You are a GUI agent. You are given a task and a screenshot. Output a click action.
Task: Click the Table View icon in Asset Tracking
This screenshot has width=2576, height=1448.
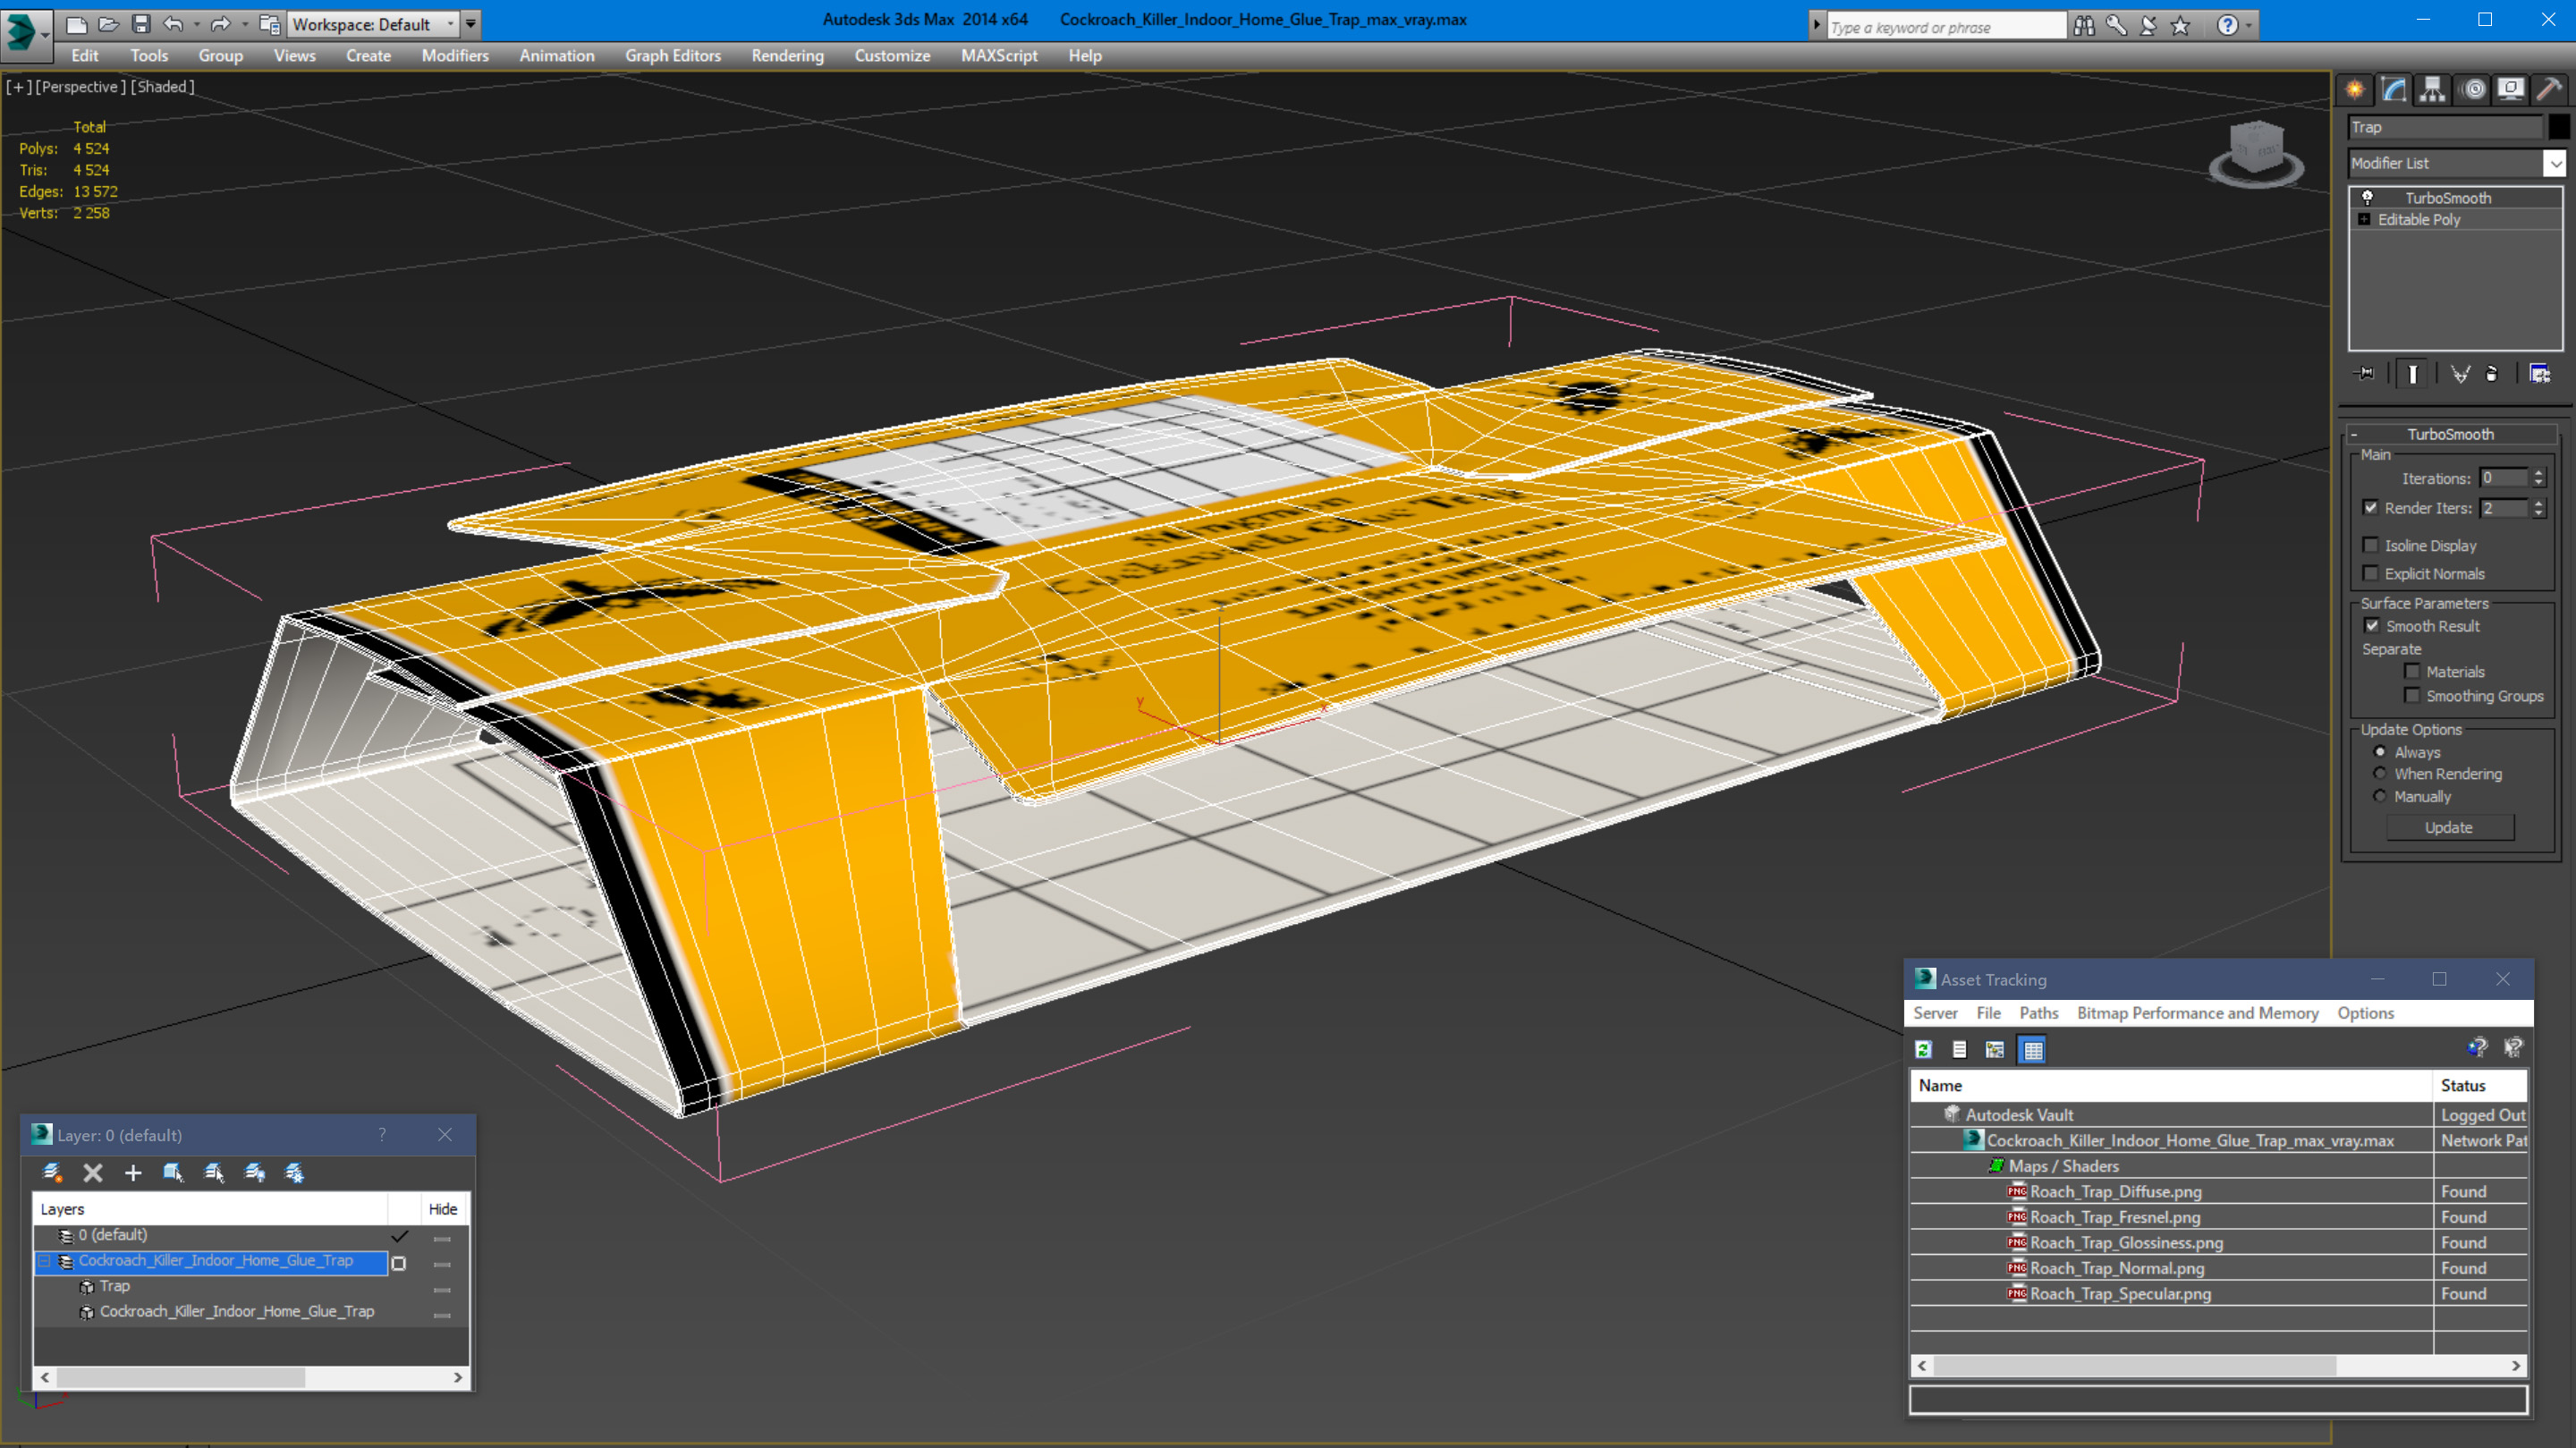click(x=2033, y=1049)
